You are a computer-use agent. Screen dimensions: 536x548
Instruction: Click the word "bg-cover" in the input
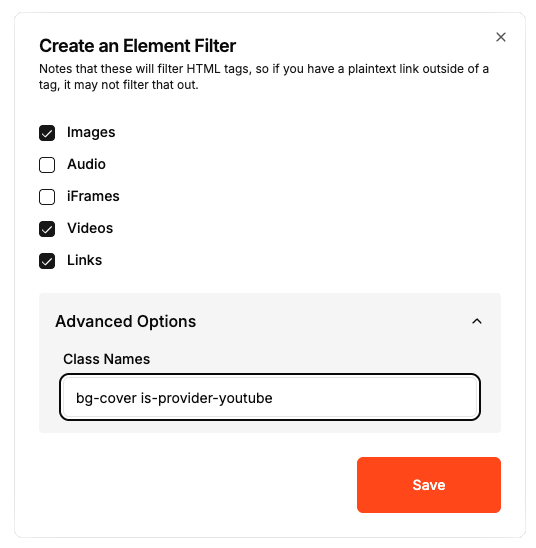(106, 398)
